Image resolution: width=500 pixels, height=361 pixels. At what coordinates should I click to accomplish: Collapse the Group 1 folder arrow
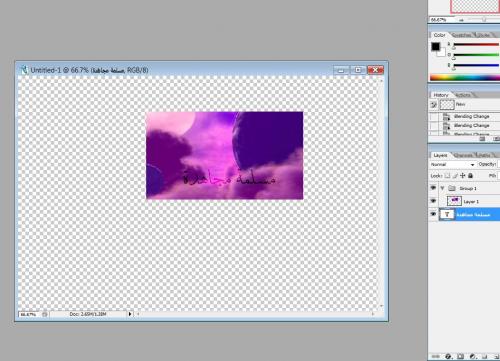(x=443, y=188)
